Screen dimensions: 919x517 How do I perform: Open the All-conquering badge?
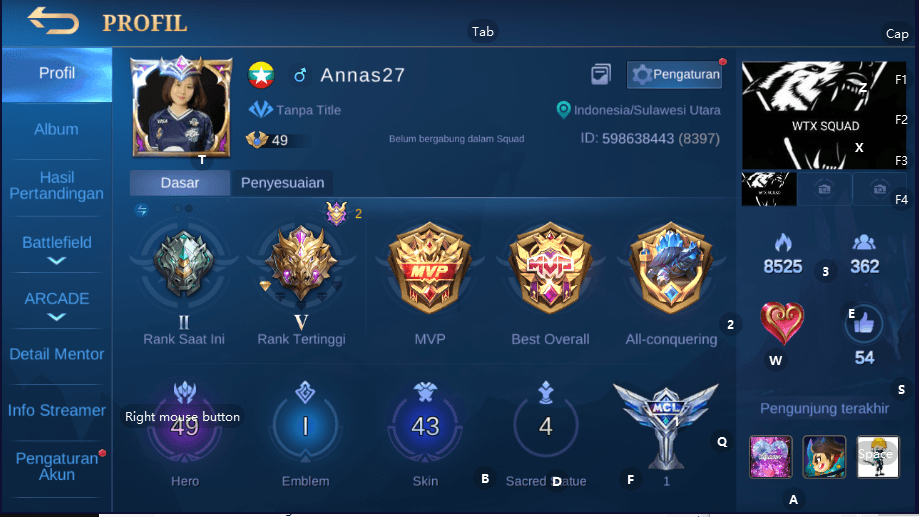(671, 267)
